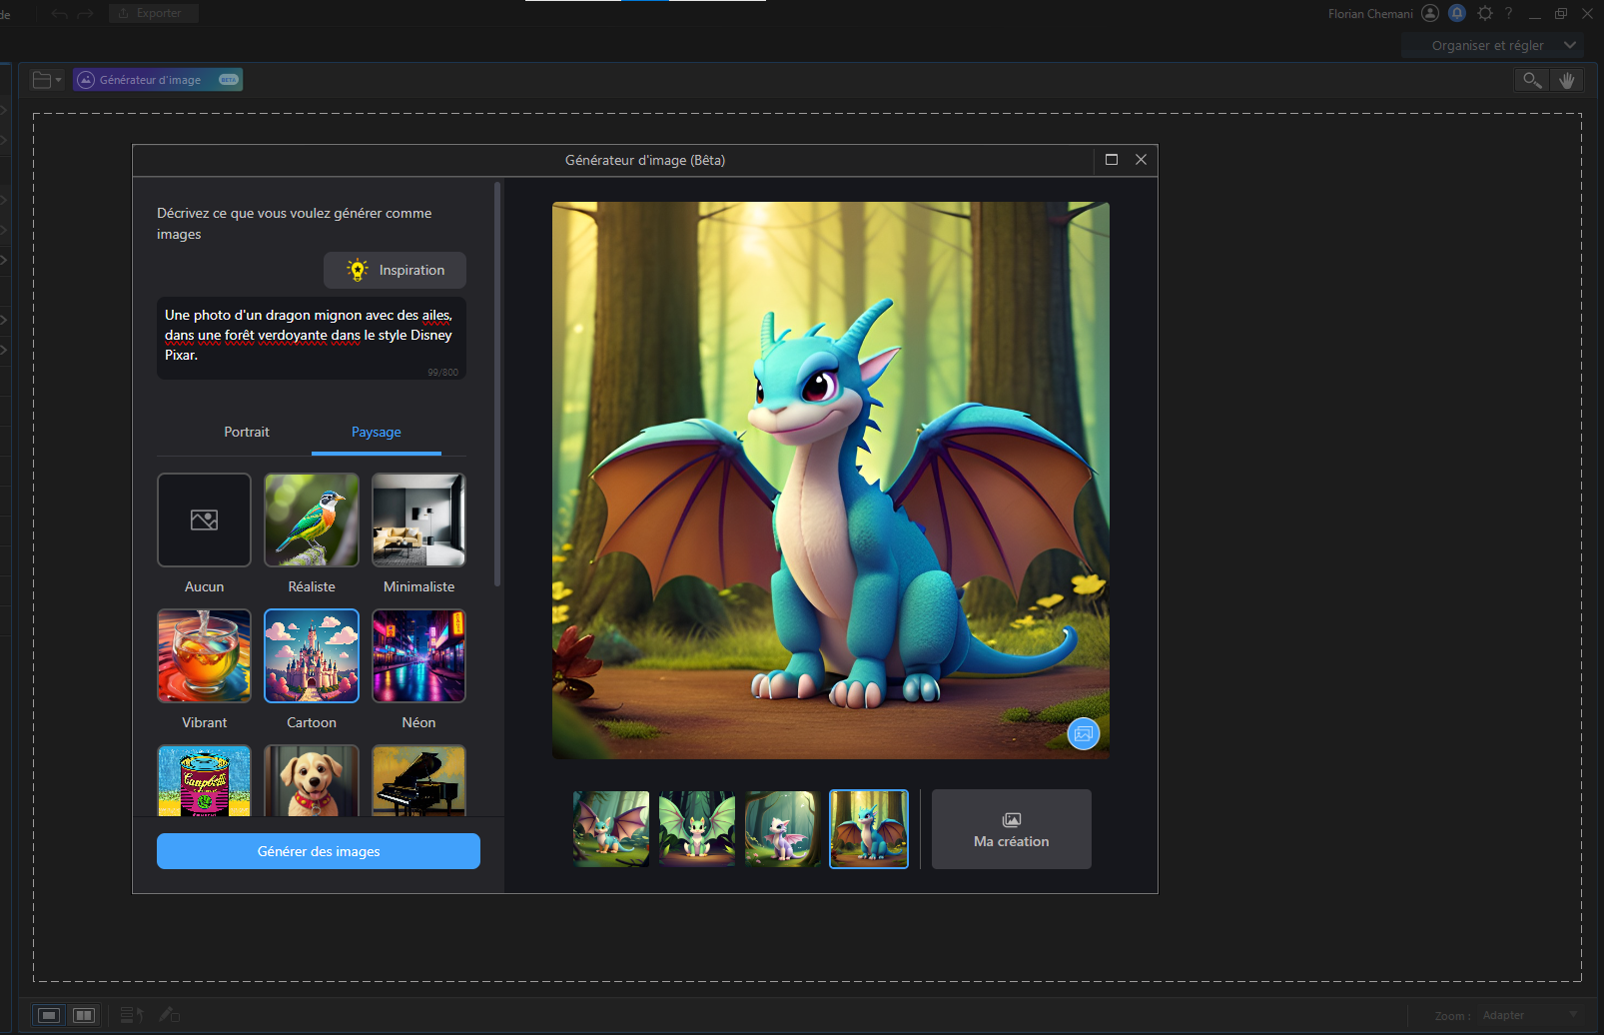Maximize the Générateur d'image dialog
1604x1035 pixels.
1111,160
